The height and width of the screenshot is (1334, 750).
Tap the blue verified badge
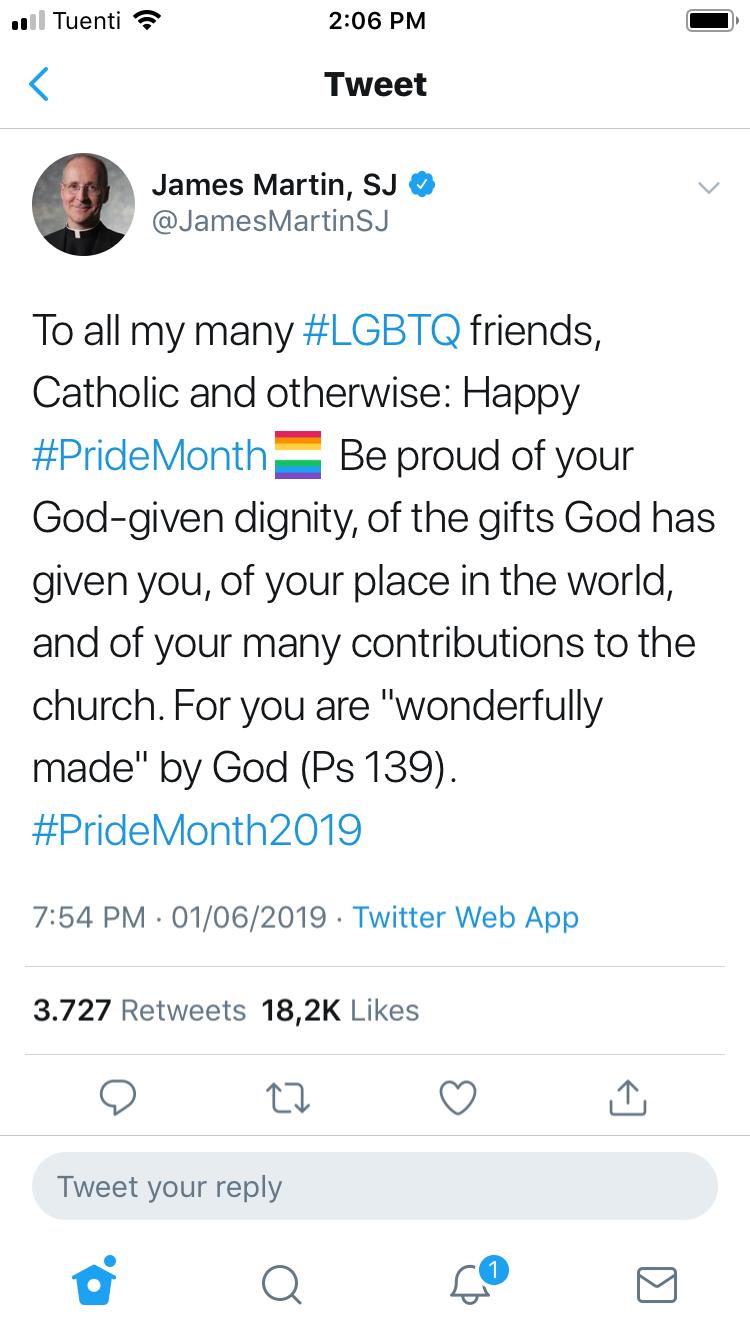[423, 184]
